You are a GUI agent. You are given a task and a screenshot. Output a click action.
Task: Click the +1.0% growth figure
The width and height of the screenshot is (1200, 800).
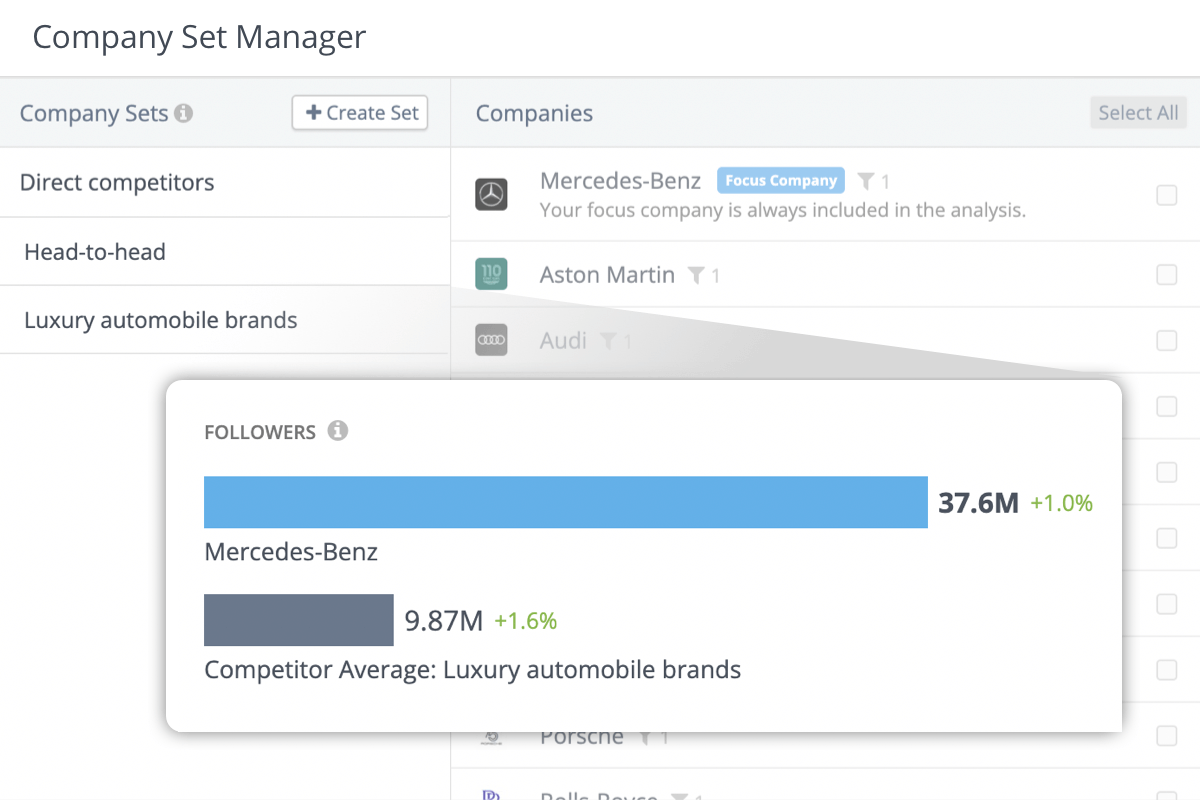[1062, 504]
